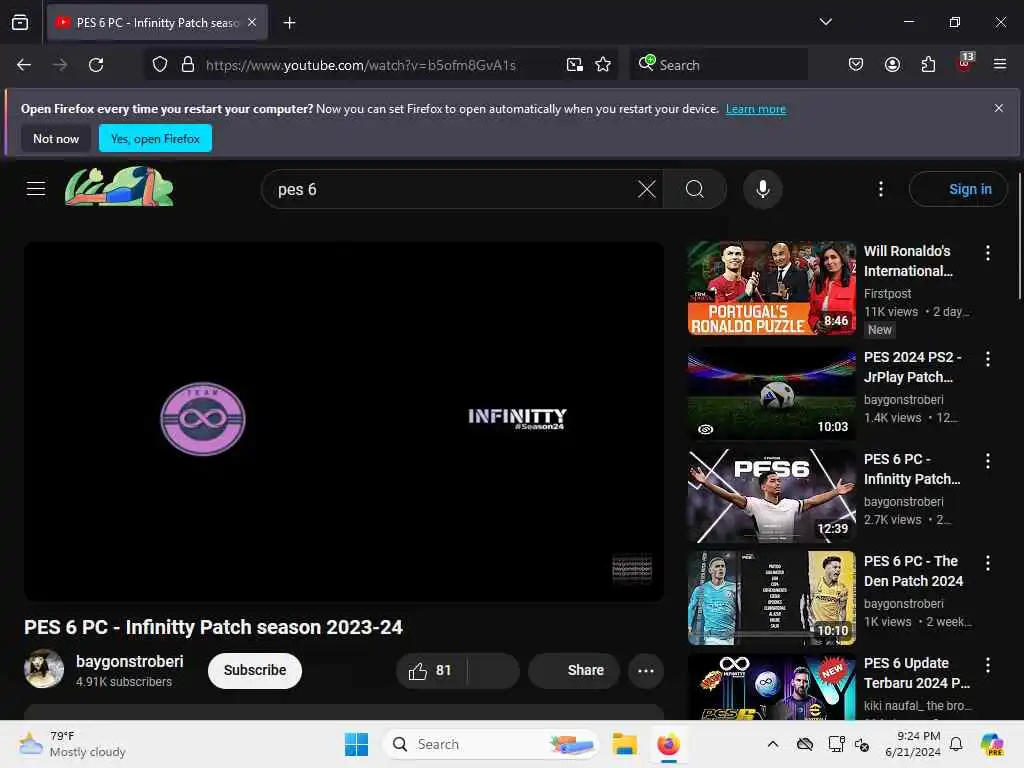
Task: Click Yes, open Firefox button
Action: pyautogui.click(x=155, y=138)
